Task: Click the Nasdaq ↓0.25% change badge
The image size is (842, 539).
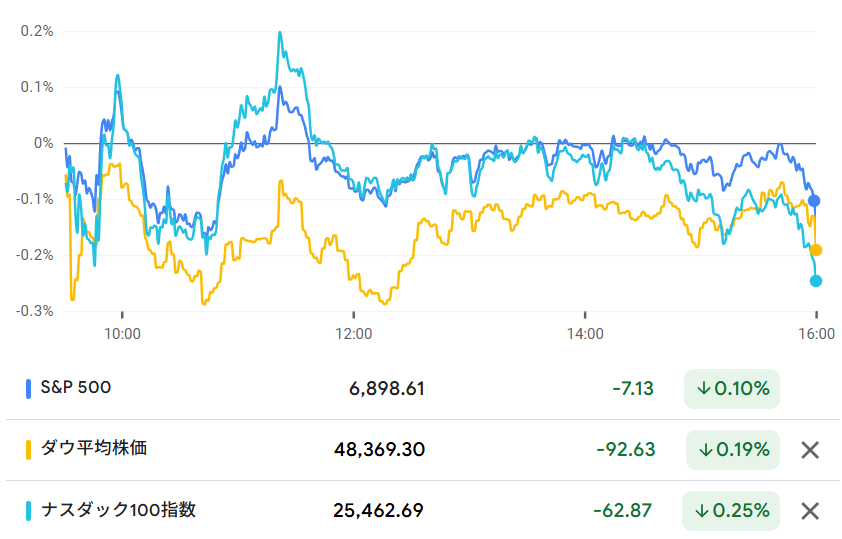Action: pos(733,511)
